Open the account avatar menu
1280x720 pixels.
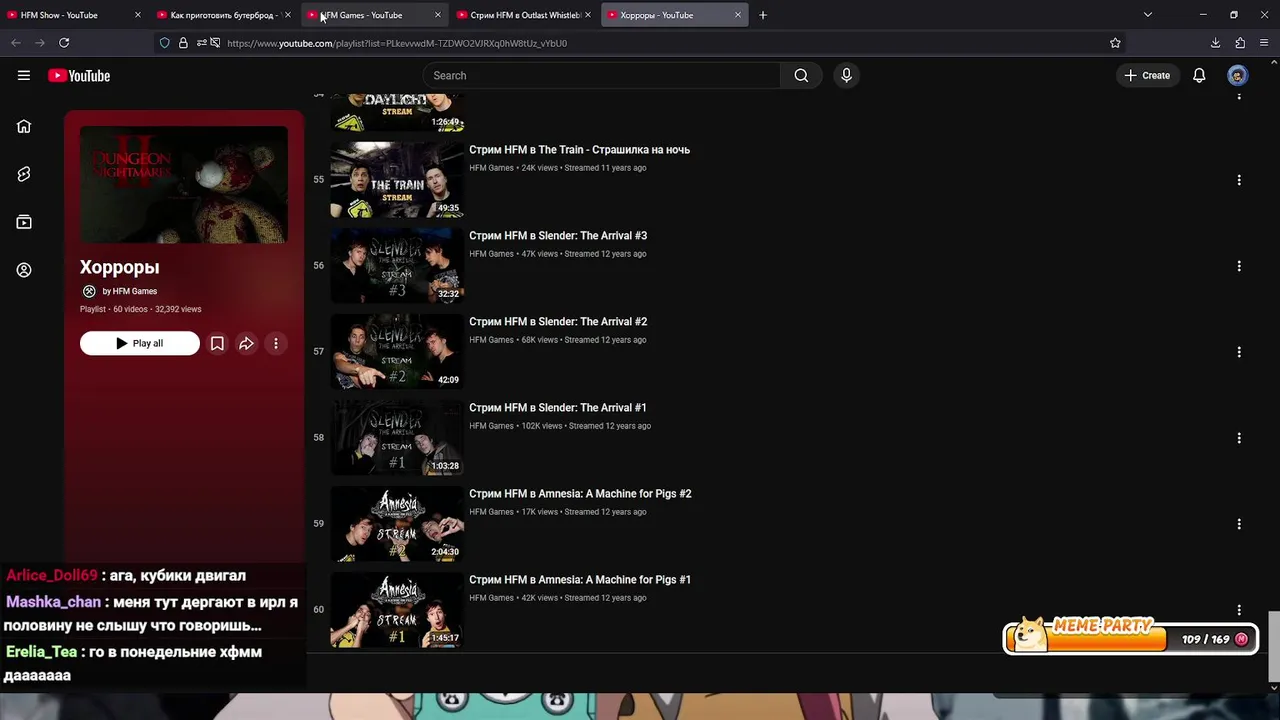pos(1238,75)
